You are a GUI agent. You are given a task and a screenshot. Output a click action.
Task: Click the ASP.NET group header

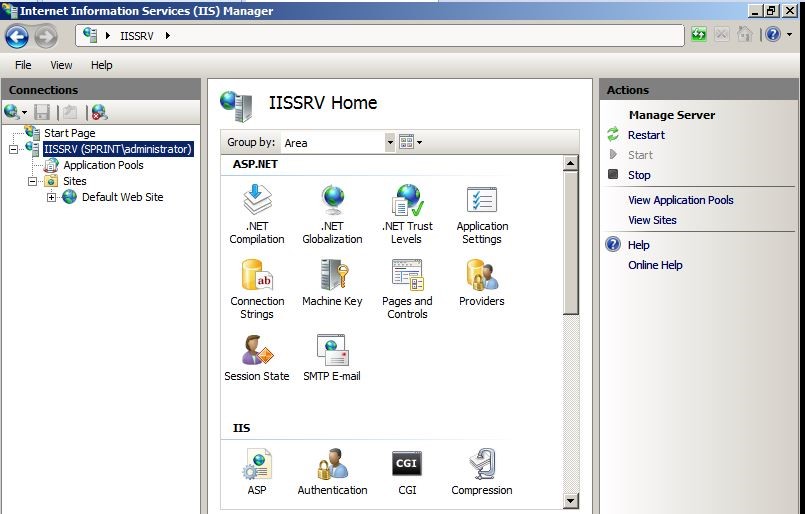point(255,164)
